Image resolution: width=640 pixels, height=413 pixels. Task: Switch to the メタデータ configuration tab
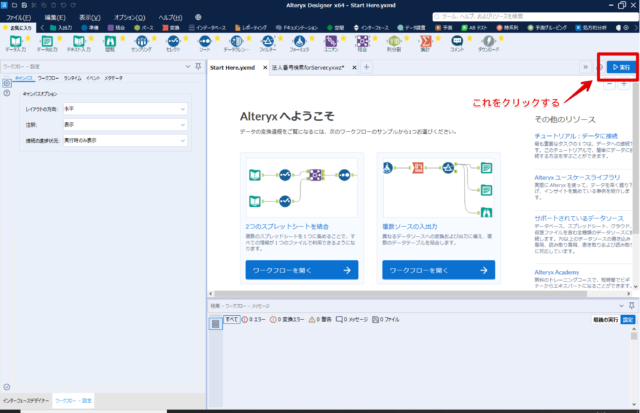tap(113, 78)
